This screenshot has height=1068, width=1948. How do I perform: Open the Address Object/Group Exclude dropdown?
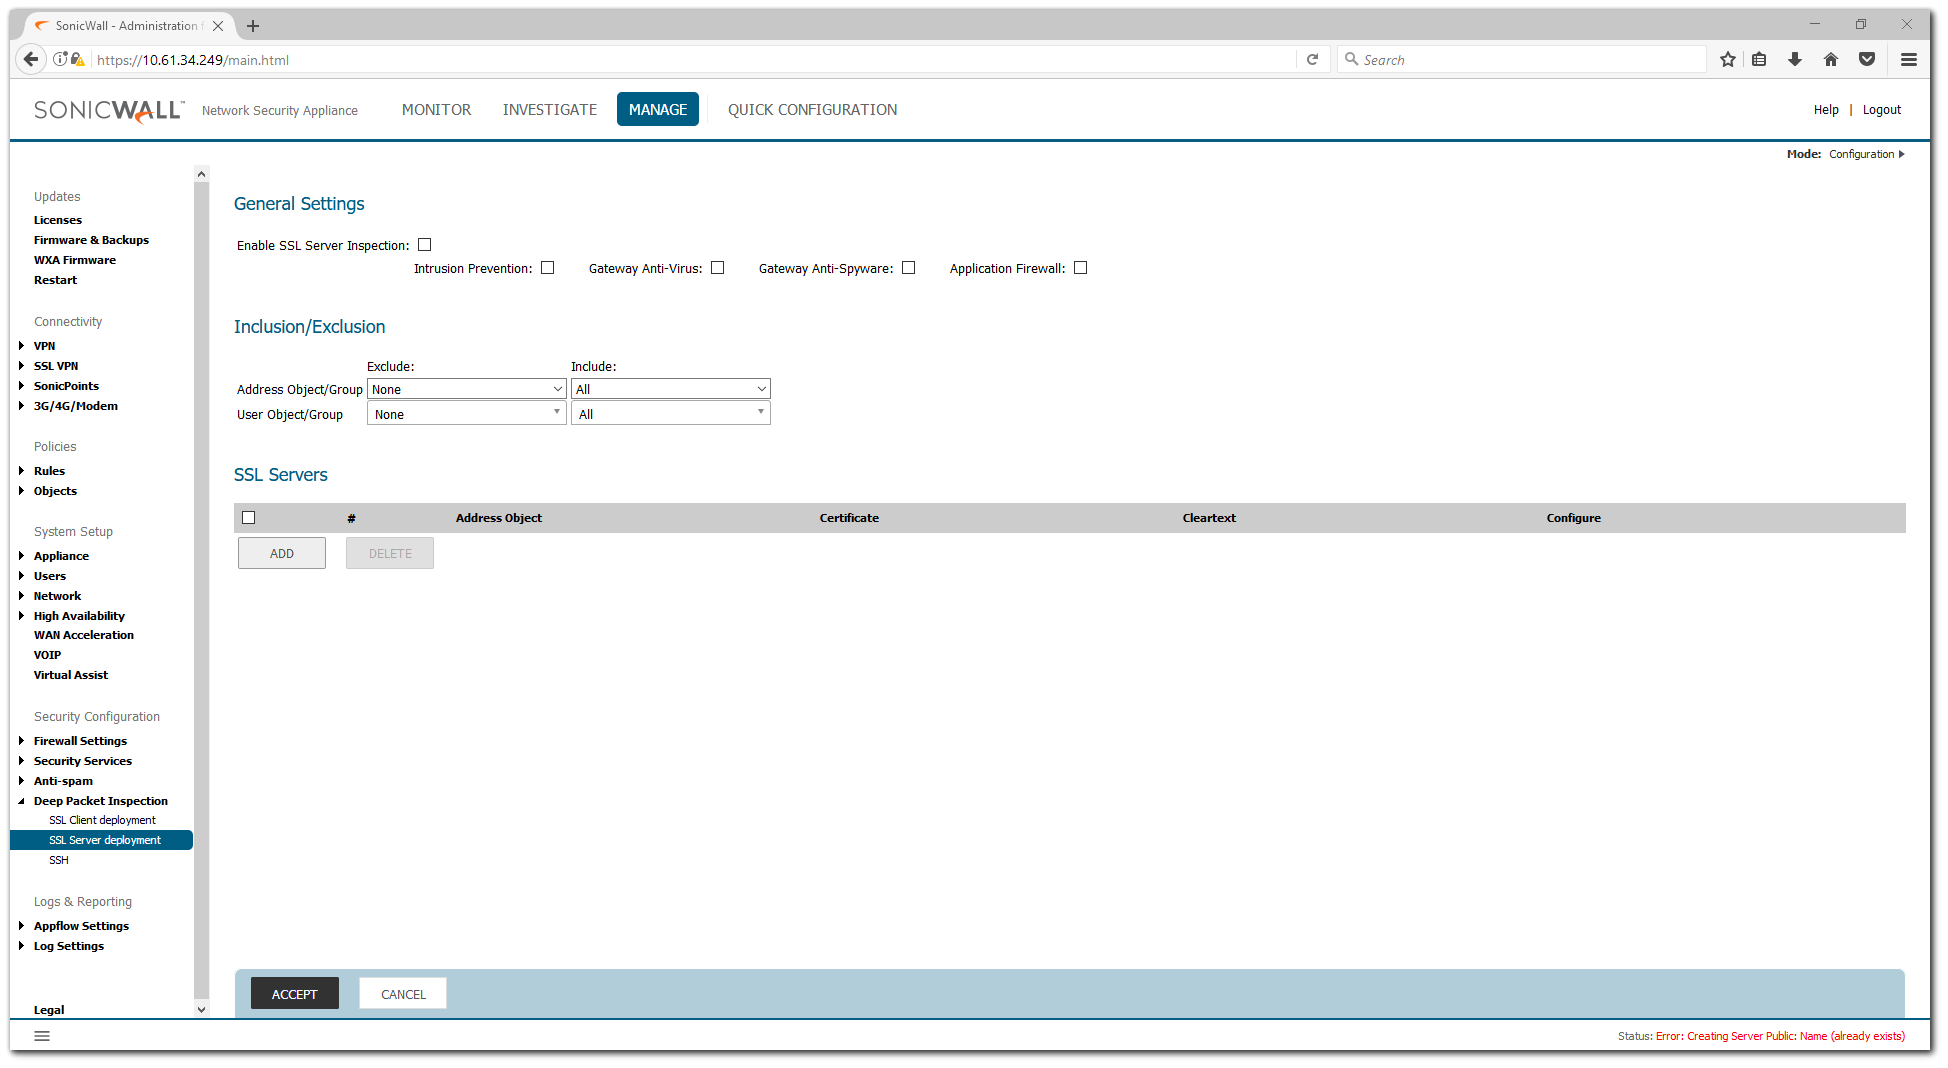coord(466,389)
